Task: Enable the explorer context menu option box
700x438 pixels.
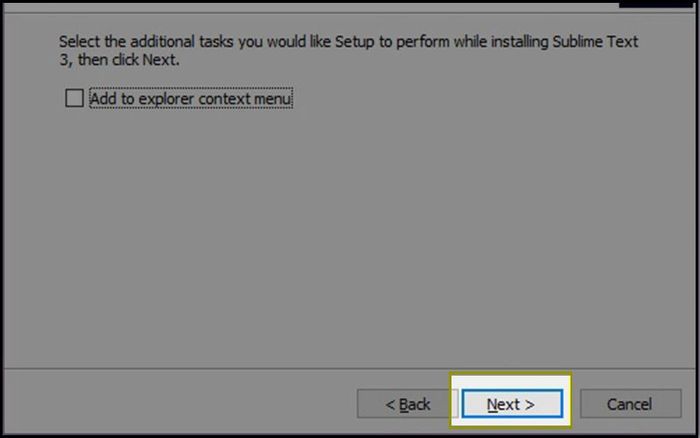Action: [x=74, y=98]
